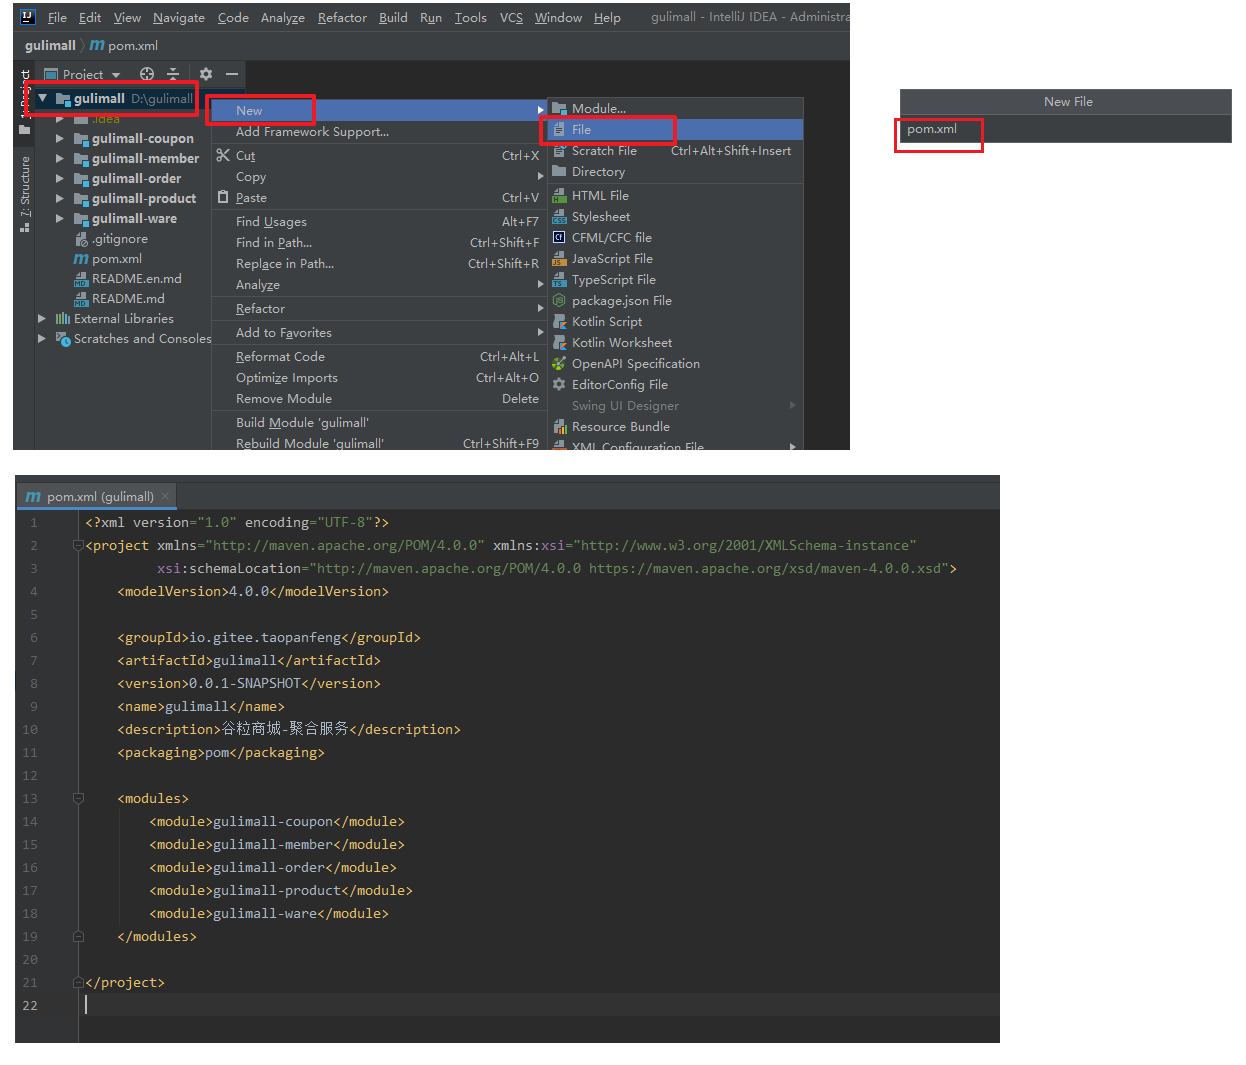Click the gulimall breadcrumb in navigation bar
Image resolution: width=1246 pixels, height=1065 pixels.
click(x=50, y=45)
